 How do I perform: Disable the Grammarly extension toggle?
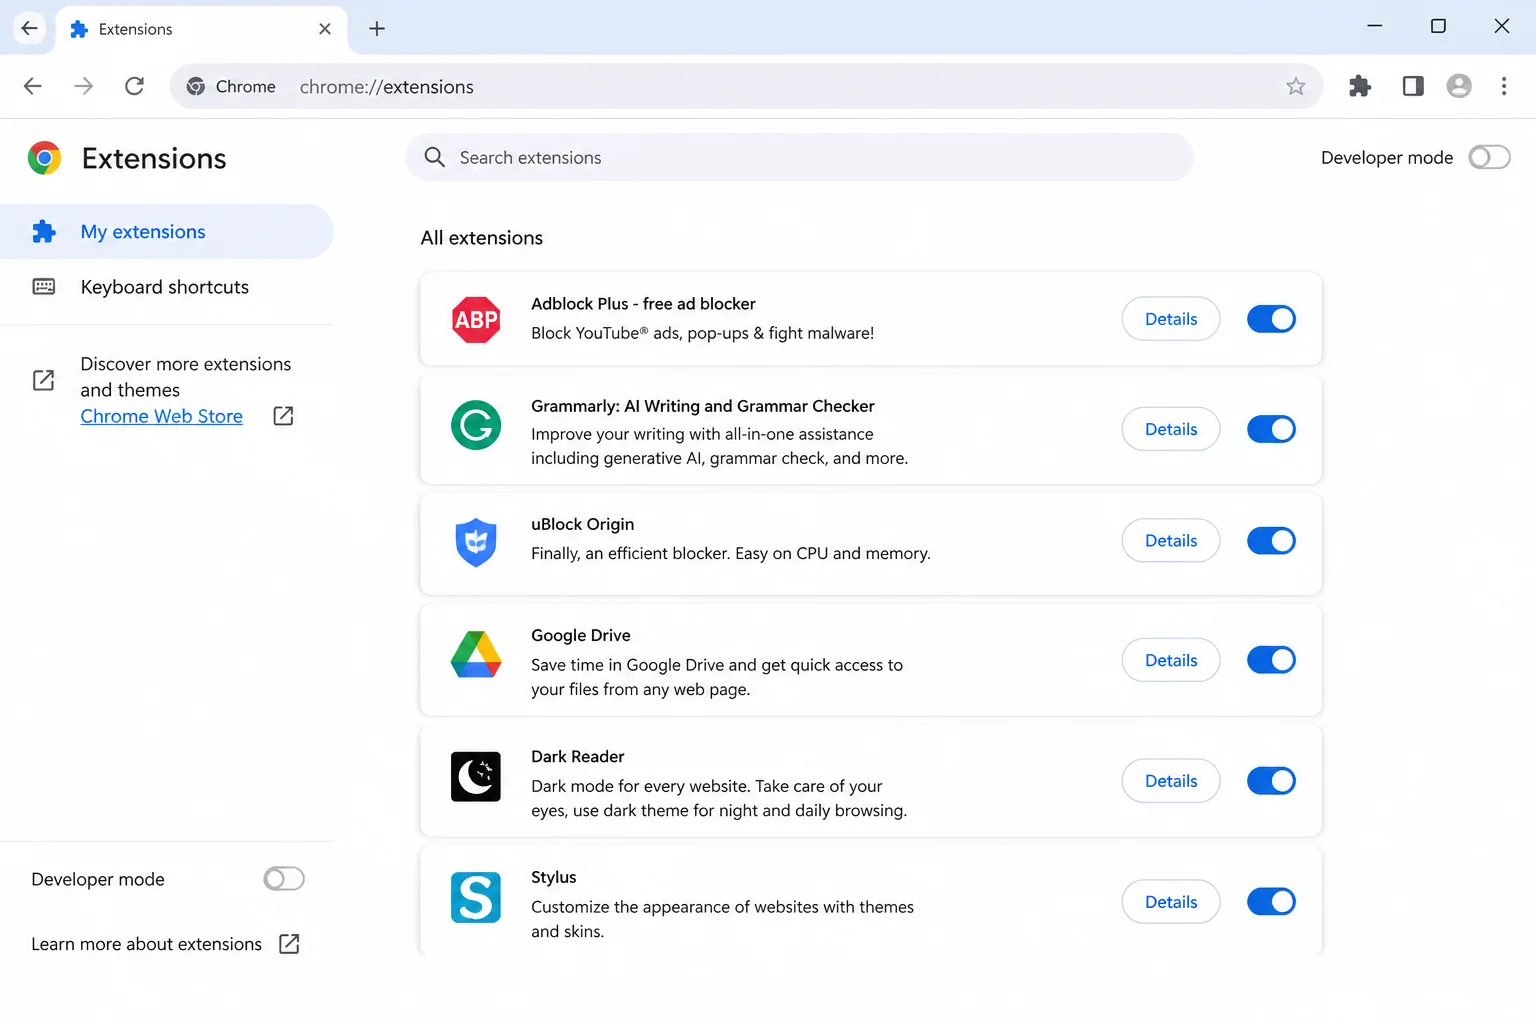(1271, 429)
